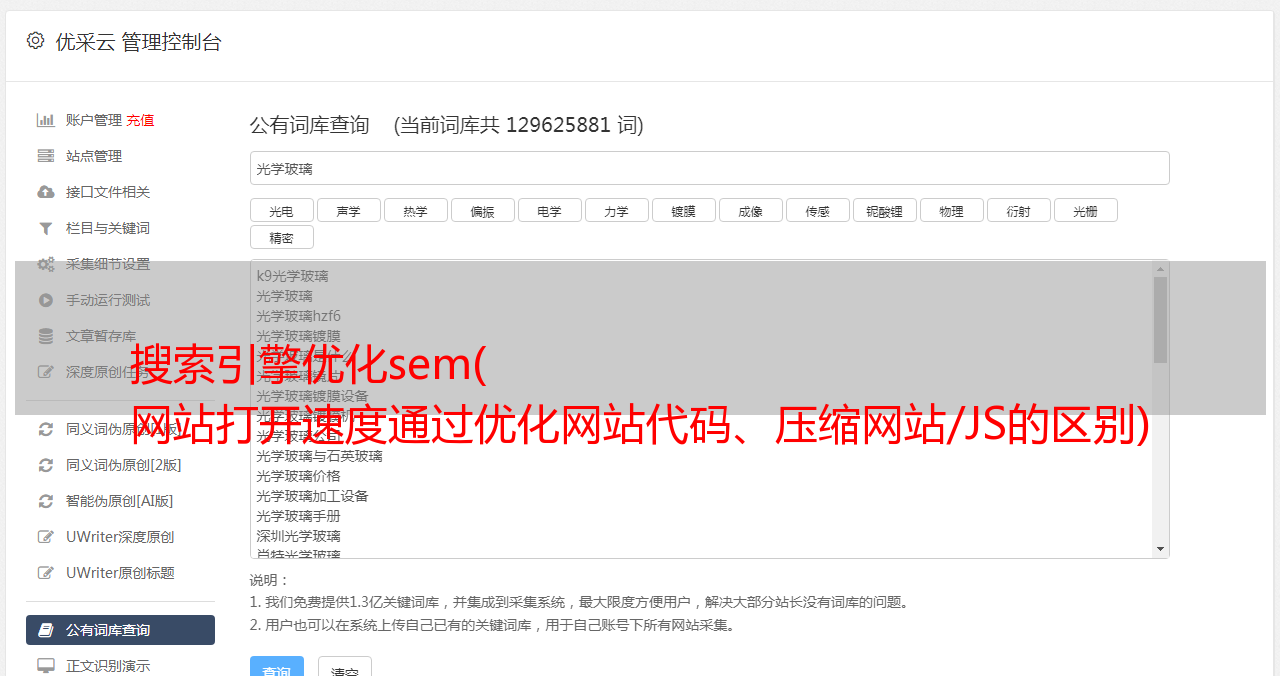Click the red 充值 link
Screen dimensions: 1280x676
click(x=140, y=120)
